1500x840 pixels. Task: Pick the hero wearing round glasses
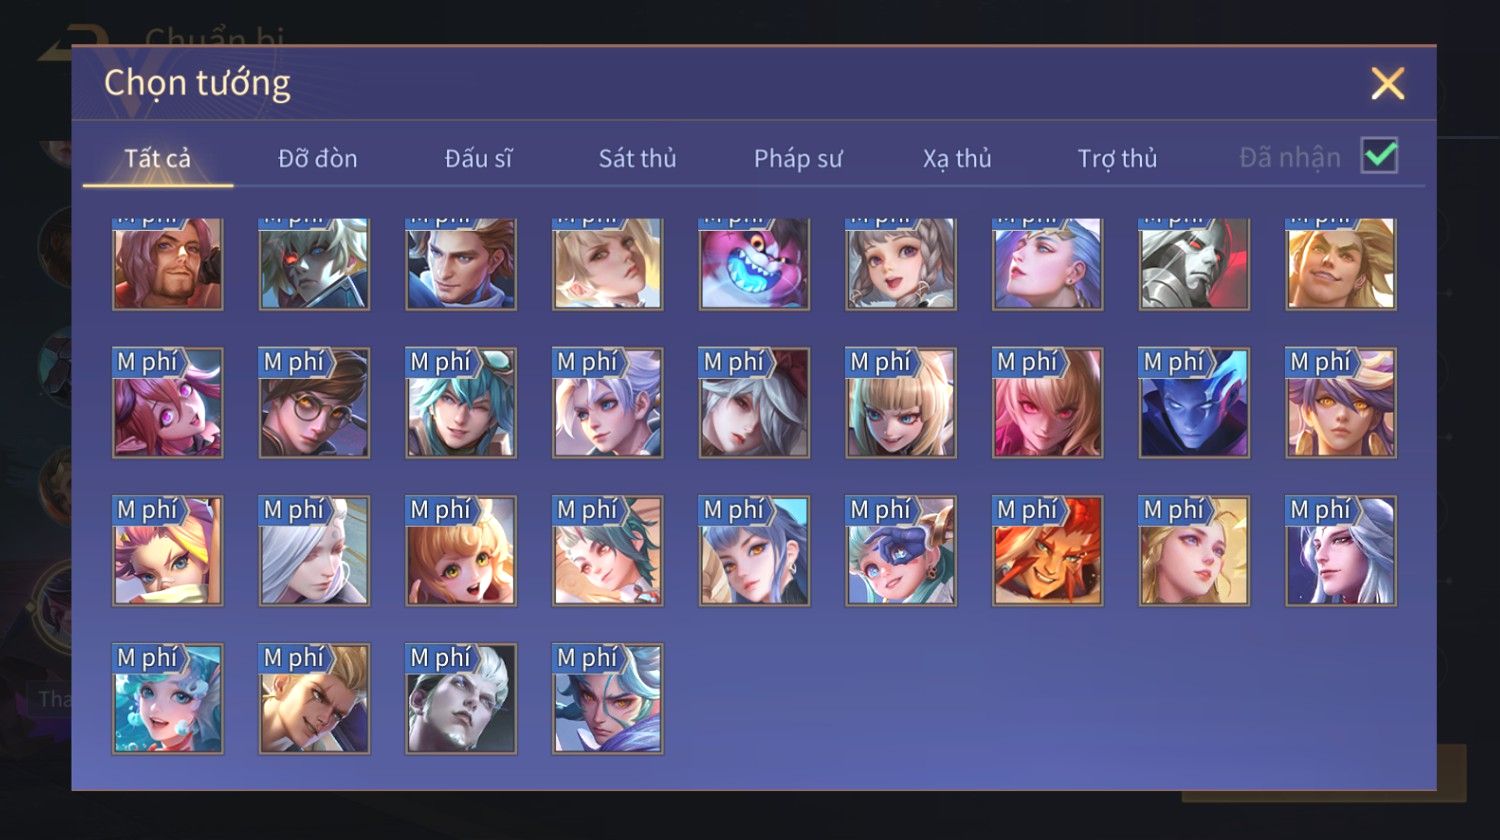coord(314,403)
